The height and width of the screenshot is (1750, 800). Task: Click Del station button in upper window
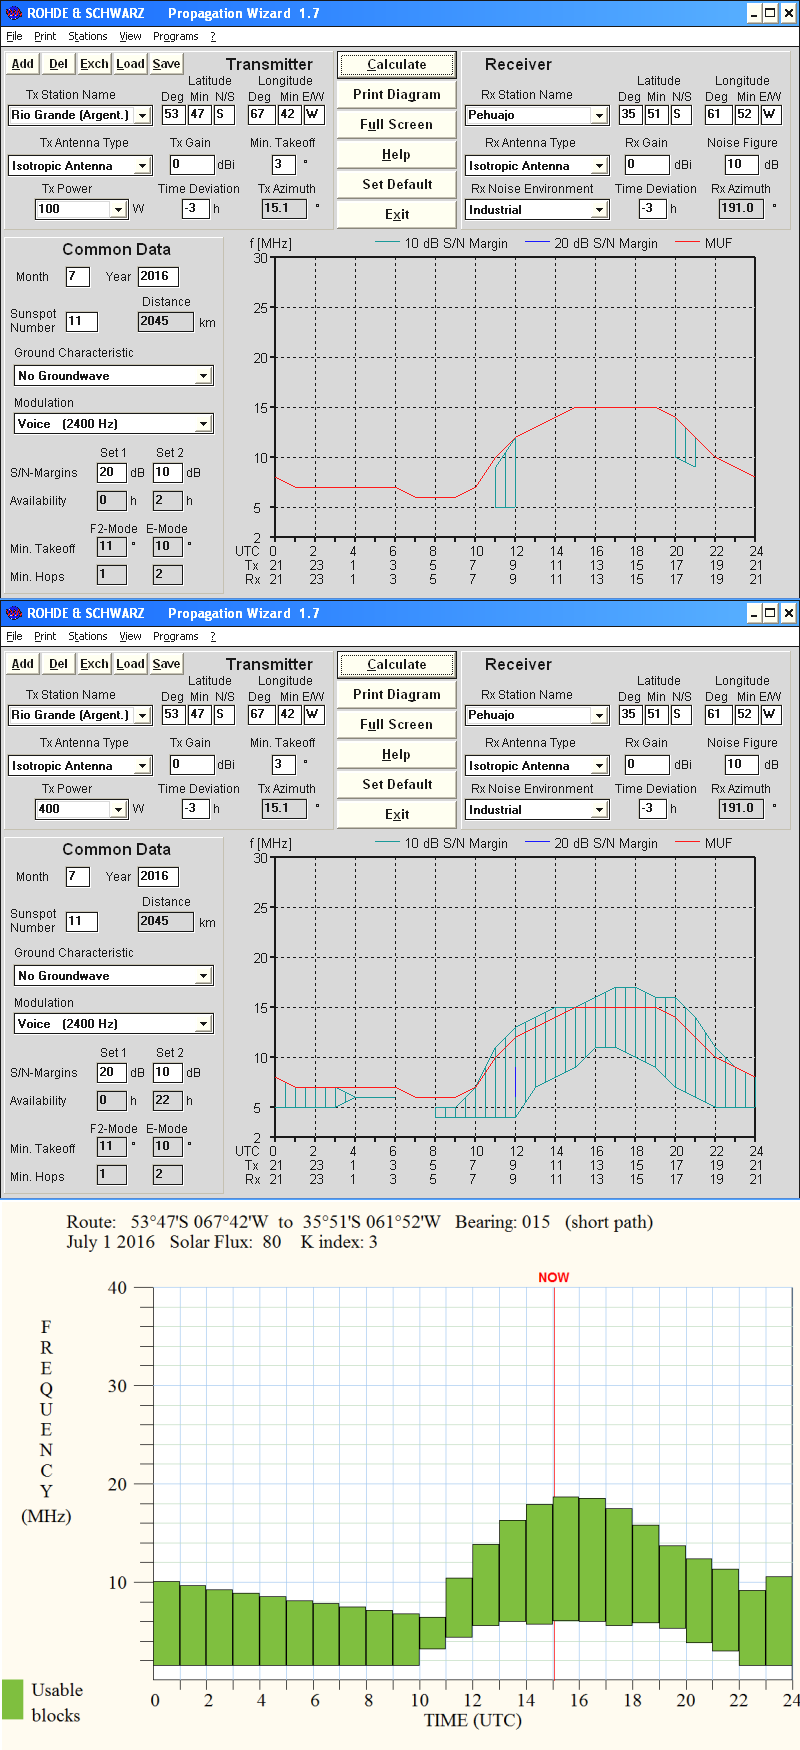point(59,64)
